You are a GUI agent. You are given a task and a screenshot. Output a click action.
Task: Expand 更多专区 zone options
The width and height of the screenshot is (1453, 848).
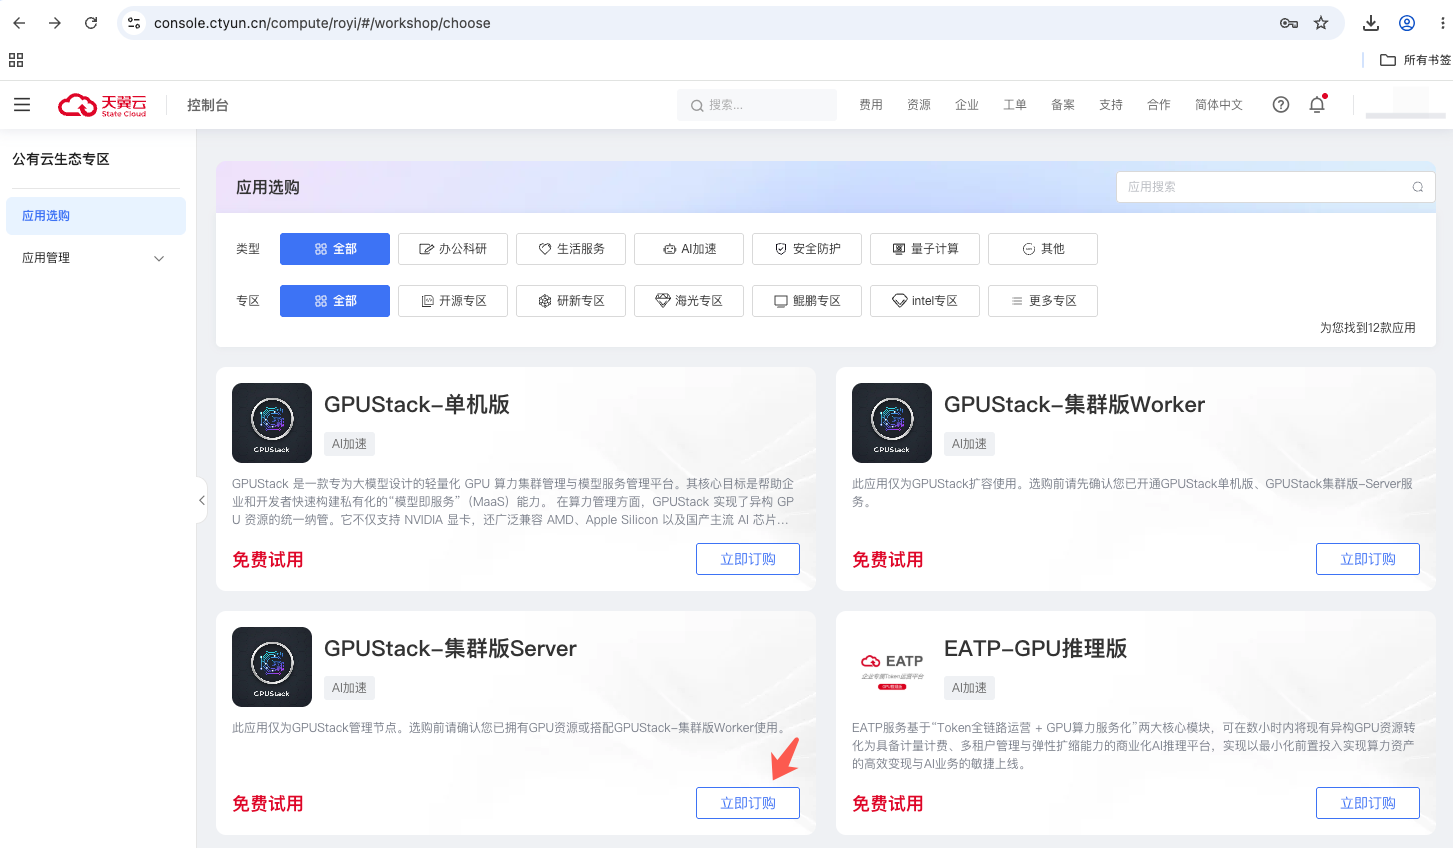pyautogui.click(x=1043, y=301)
